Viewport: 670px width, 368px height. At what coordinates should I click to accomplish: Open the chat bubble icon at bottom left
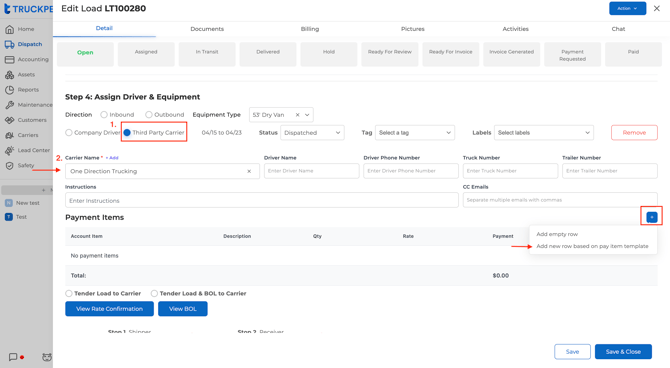pyautogui.click(x=13, y=357)
